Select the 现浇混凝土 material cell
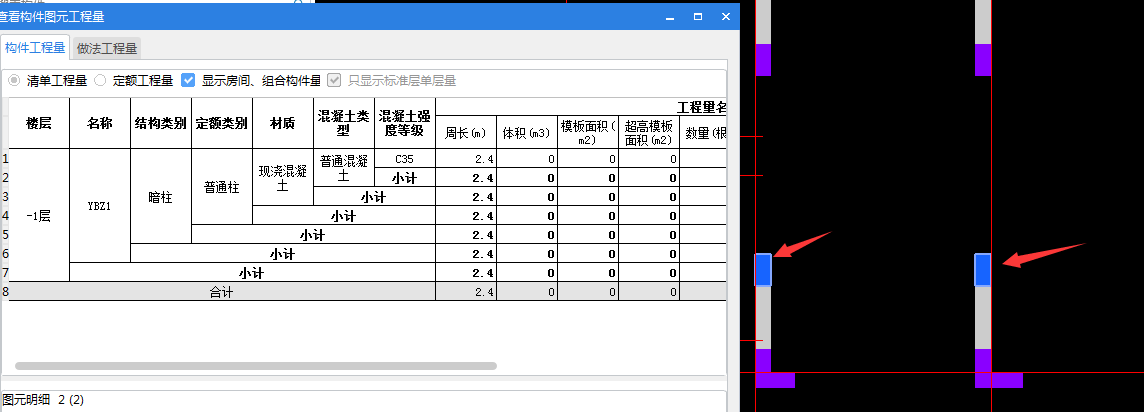The width and height of the screenshot is (1144, 412). [x=282, y=177]
